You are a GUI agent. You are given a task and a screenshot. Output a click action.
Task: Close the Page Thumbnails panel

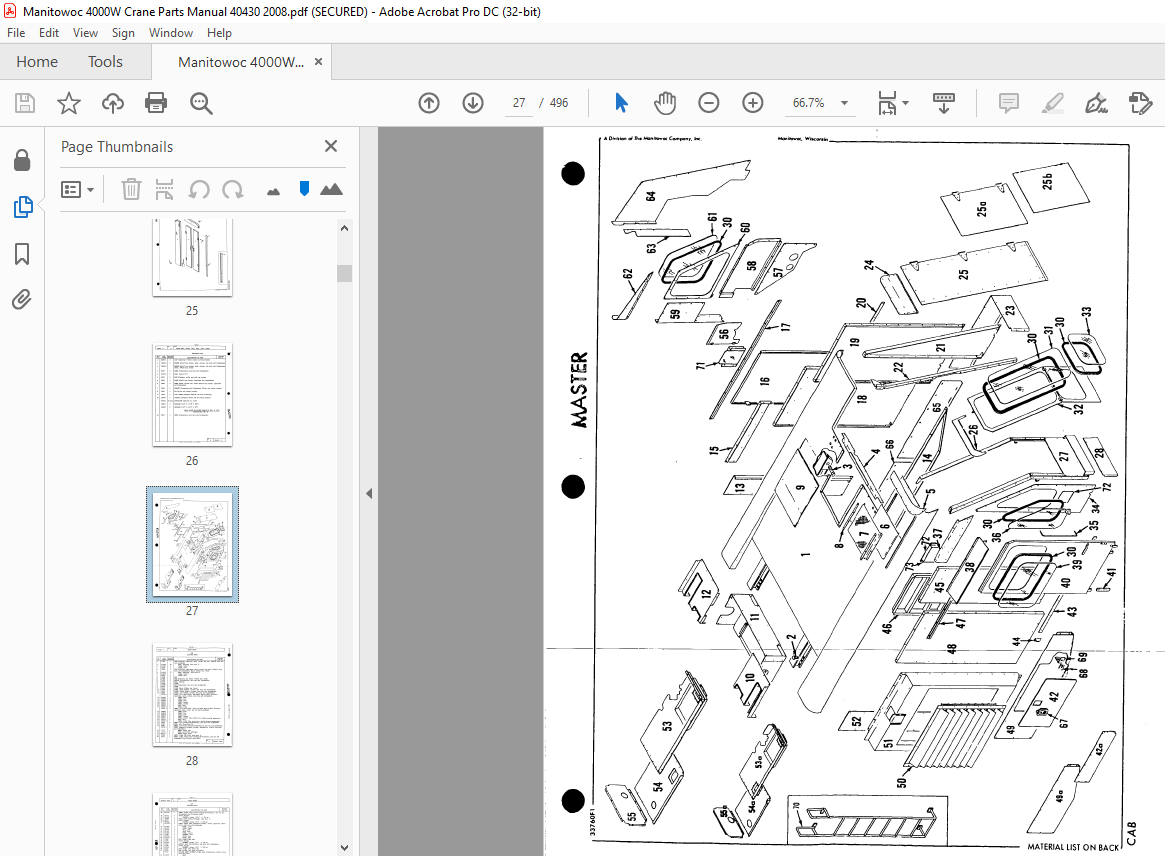331,146
